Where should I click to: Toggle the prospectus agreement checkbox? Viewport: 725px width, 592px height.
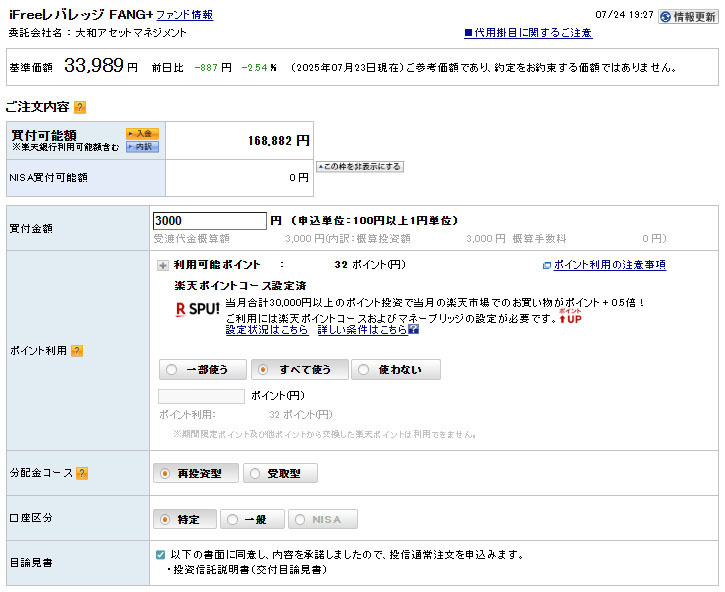point(161,554)
